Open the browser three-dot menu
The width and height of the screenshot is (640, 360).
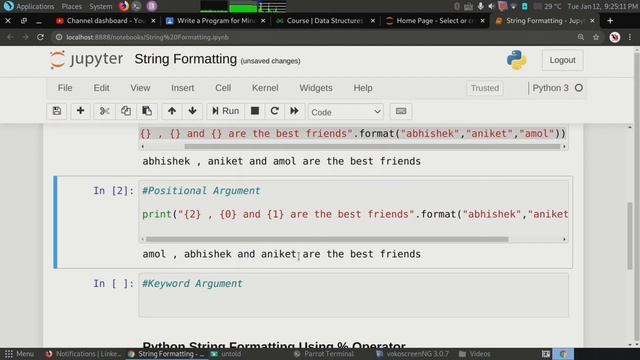pyautogui.click(x=630, y=37)
